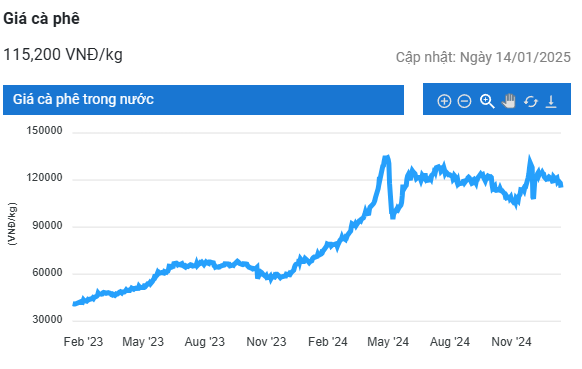Screen dimensions: 582x369
Task: Select the Feb '23 axis label
Action: (x=83, y=342)
